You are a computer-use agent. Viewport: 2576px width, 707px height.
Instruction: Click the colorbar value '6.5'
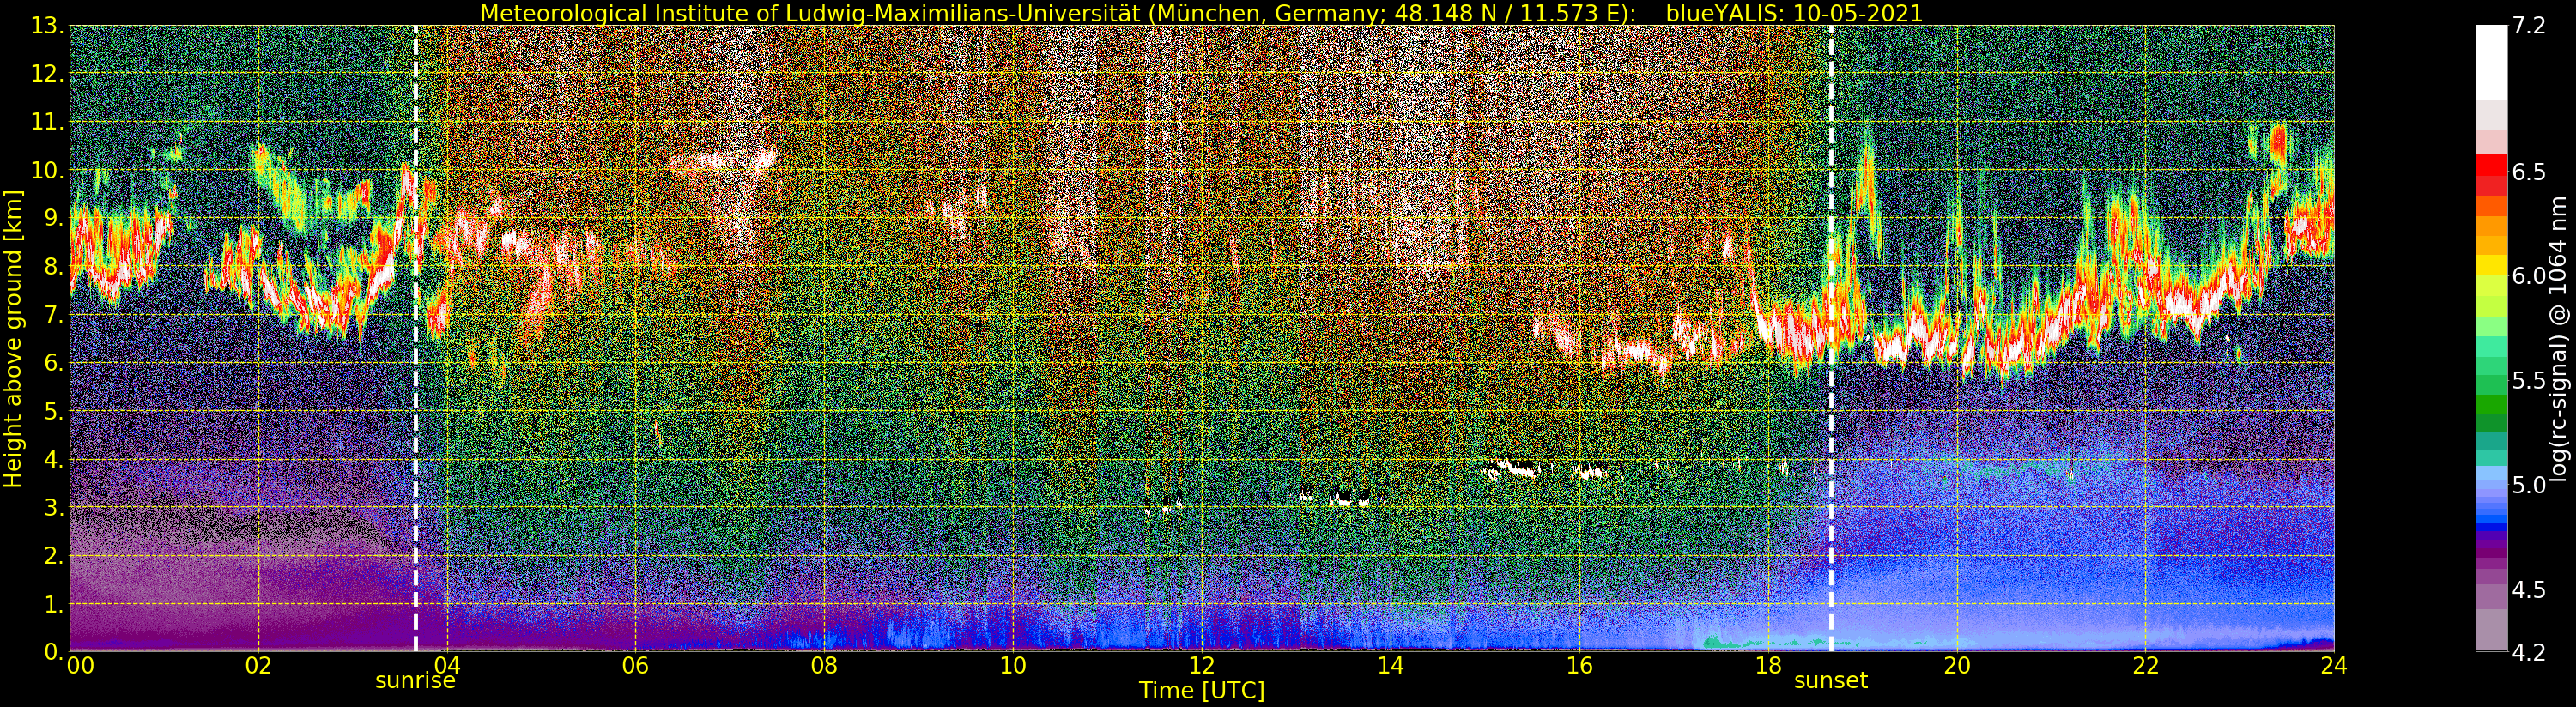(x=2529, y=172)
